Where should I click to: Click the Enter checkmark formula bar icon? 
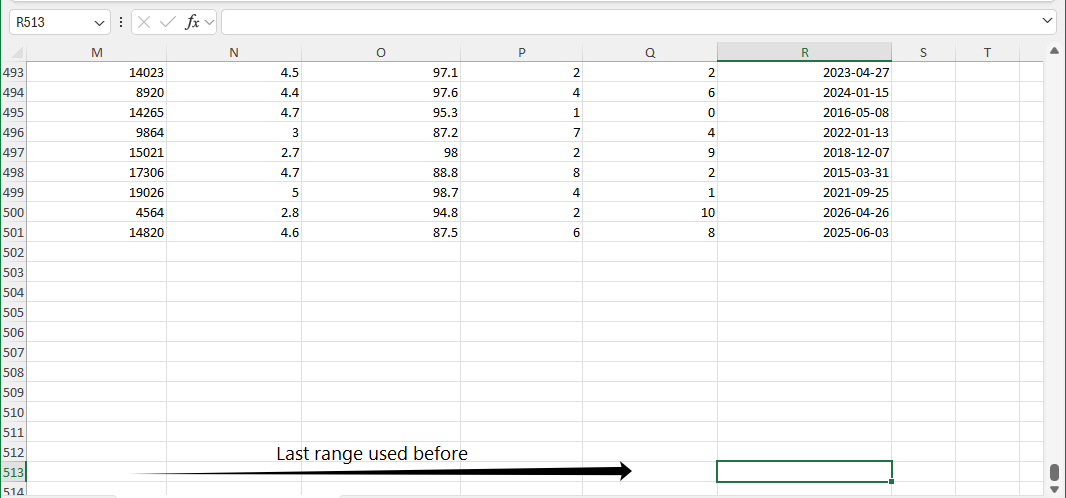167,22
